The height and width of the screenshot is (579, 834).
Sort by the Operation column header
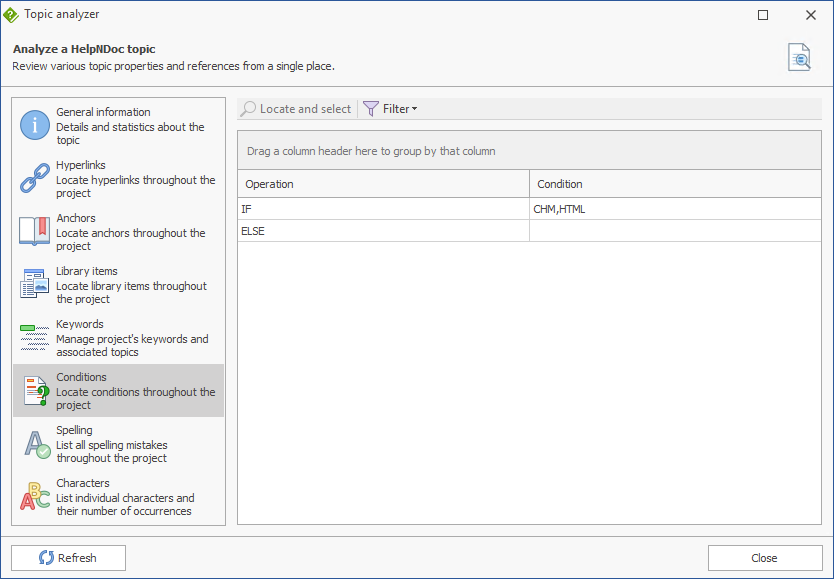pyautogui.click(x=383, y=184)
